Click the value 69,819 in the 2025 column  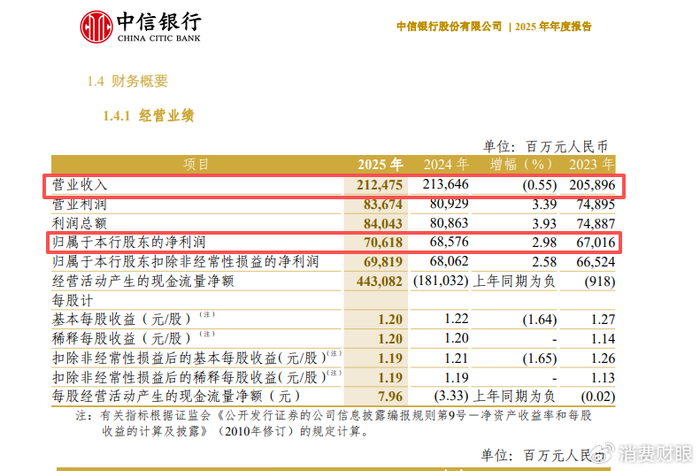point(383,262)
